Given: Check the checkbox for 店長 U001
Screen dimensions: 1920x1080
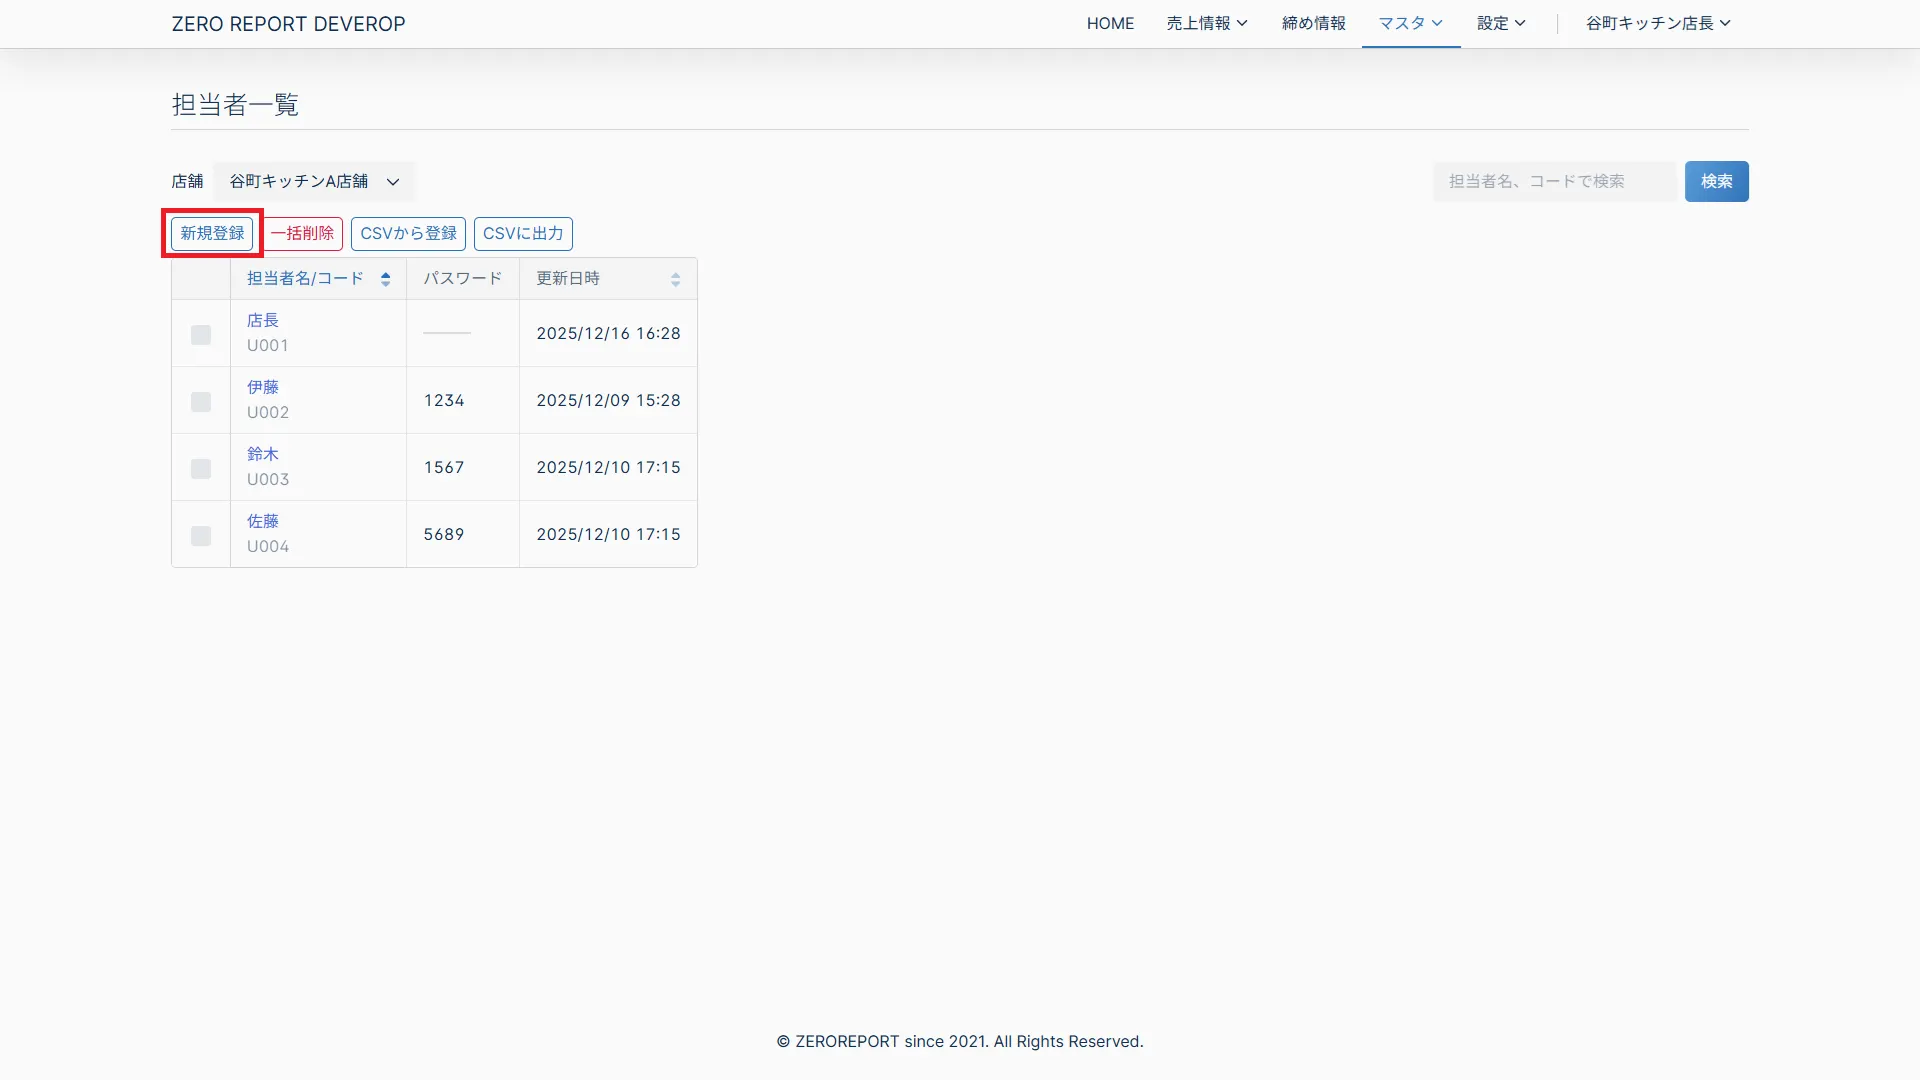Looking at the screenshot, I should 201,334.
